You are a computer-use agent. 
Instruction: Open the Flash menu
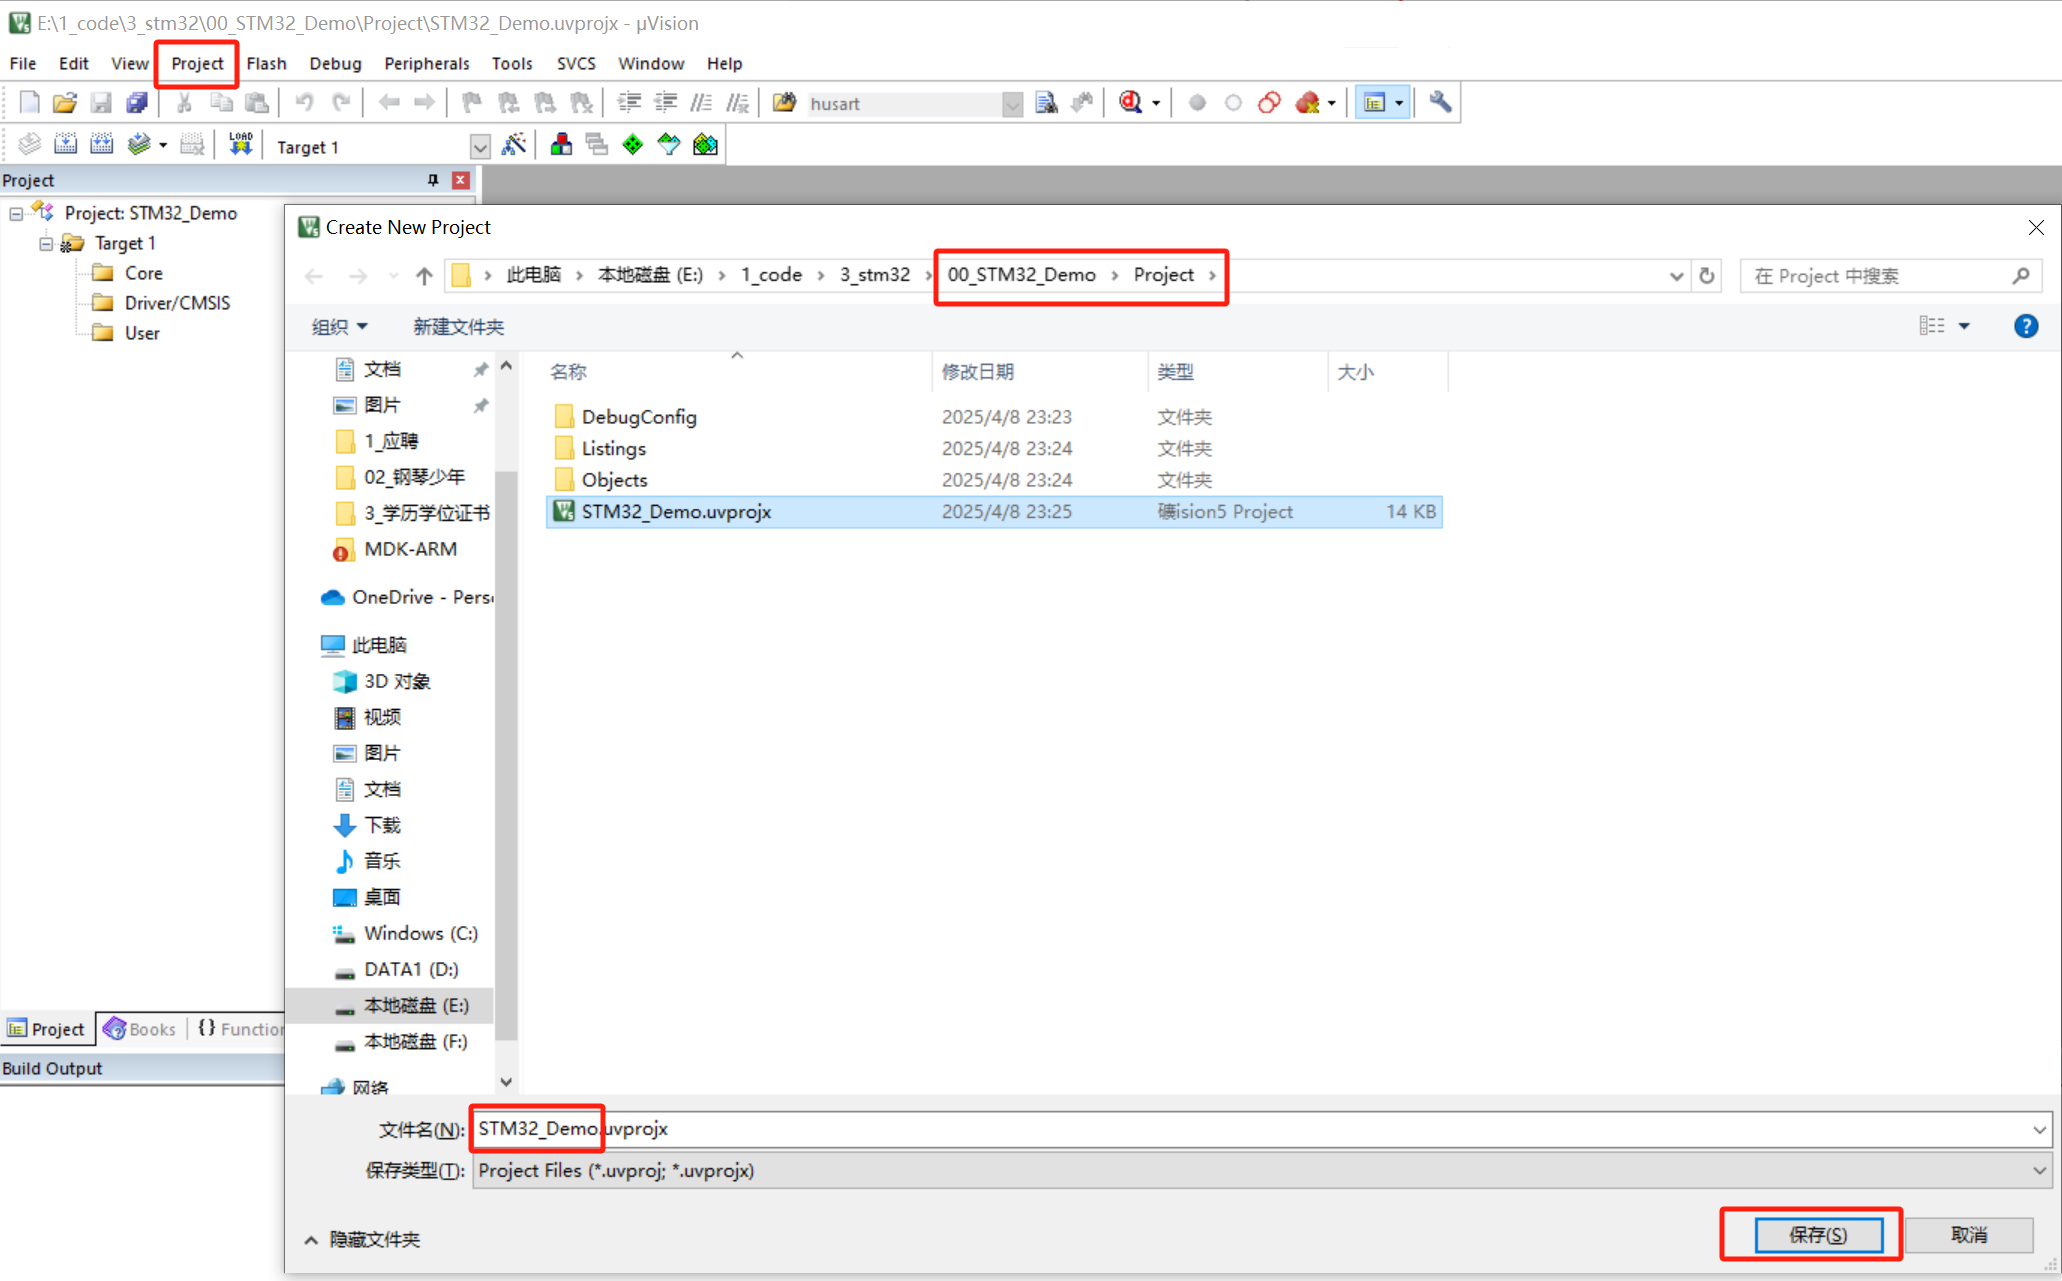266,63
